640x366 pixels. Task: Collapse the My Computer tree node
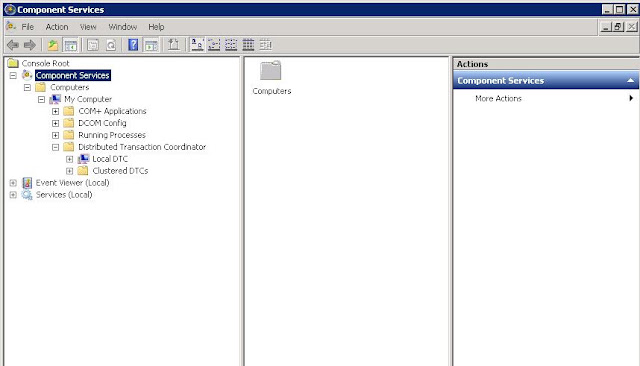[x=41, y=99]
